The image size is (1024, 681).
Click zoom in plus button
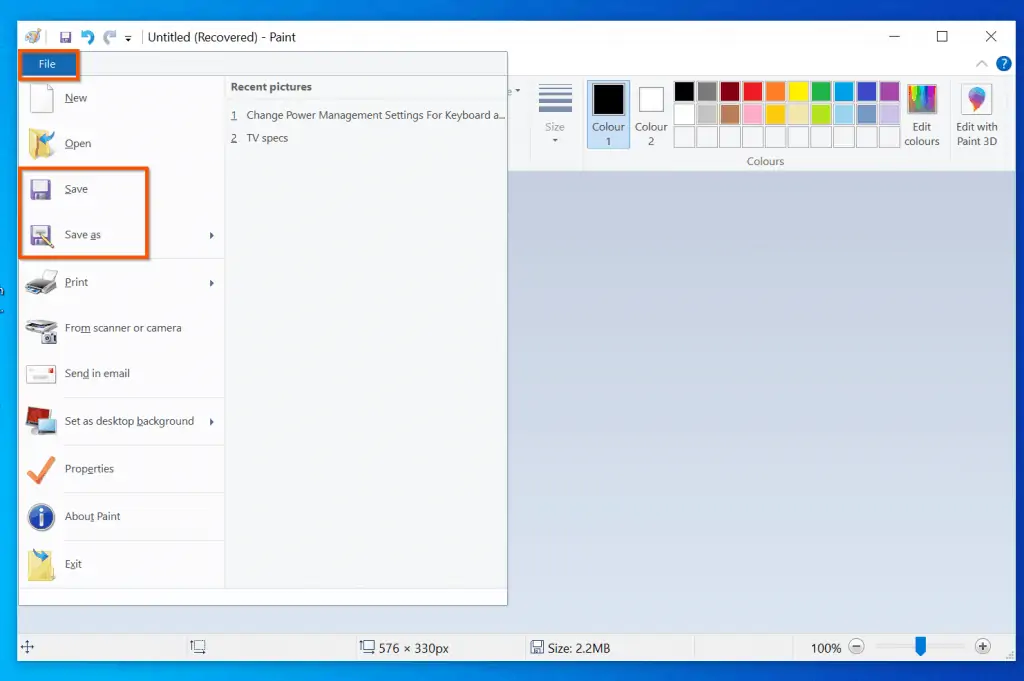coord(983,647)
